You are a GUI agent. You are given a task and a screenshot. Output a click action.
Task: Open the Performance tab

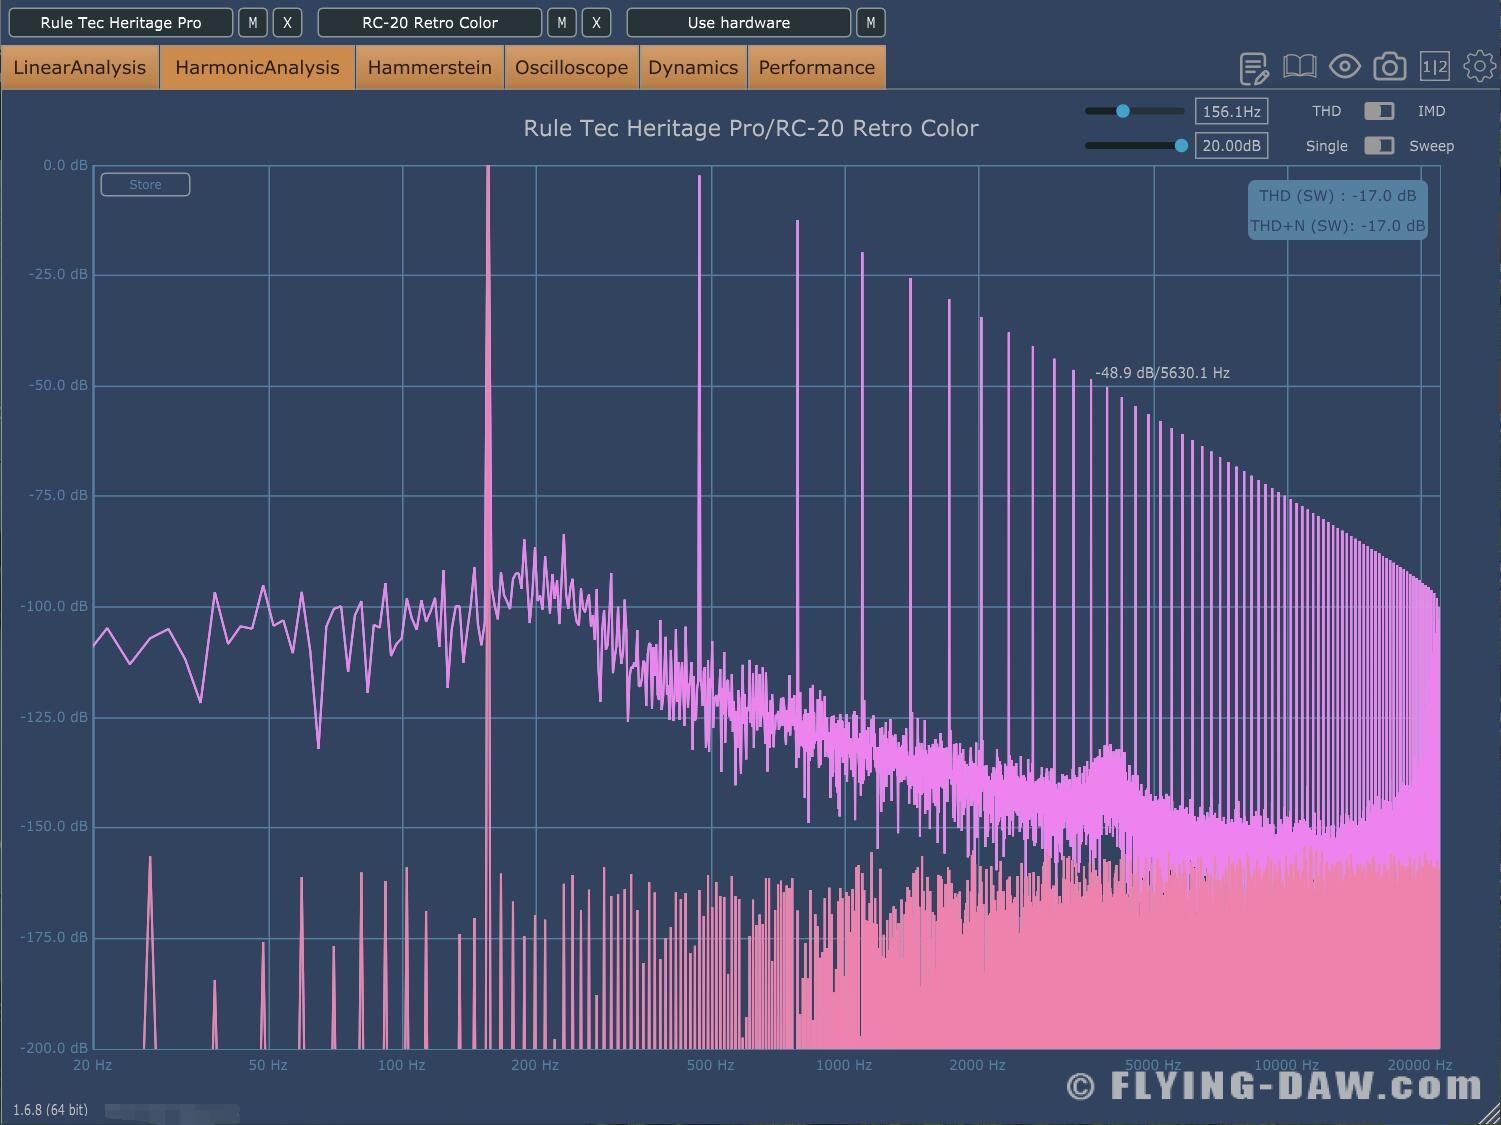tap(817, 67)
